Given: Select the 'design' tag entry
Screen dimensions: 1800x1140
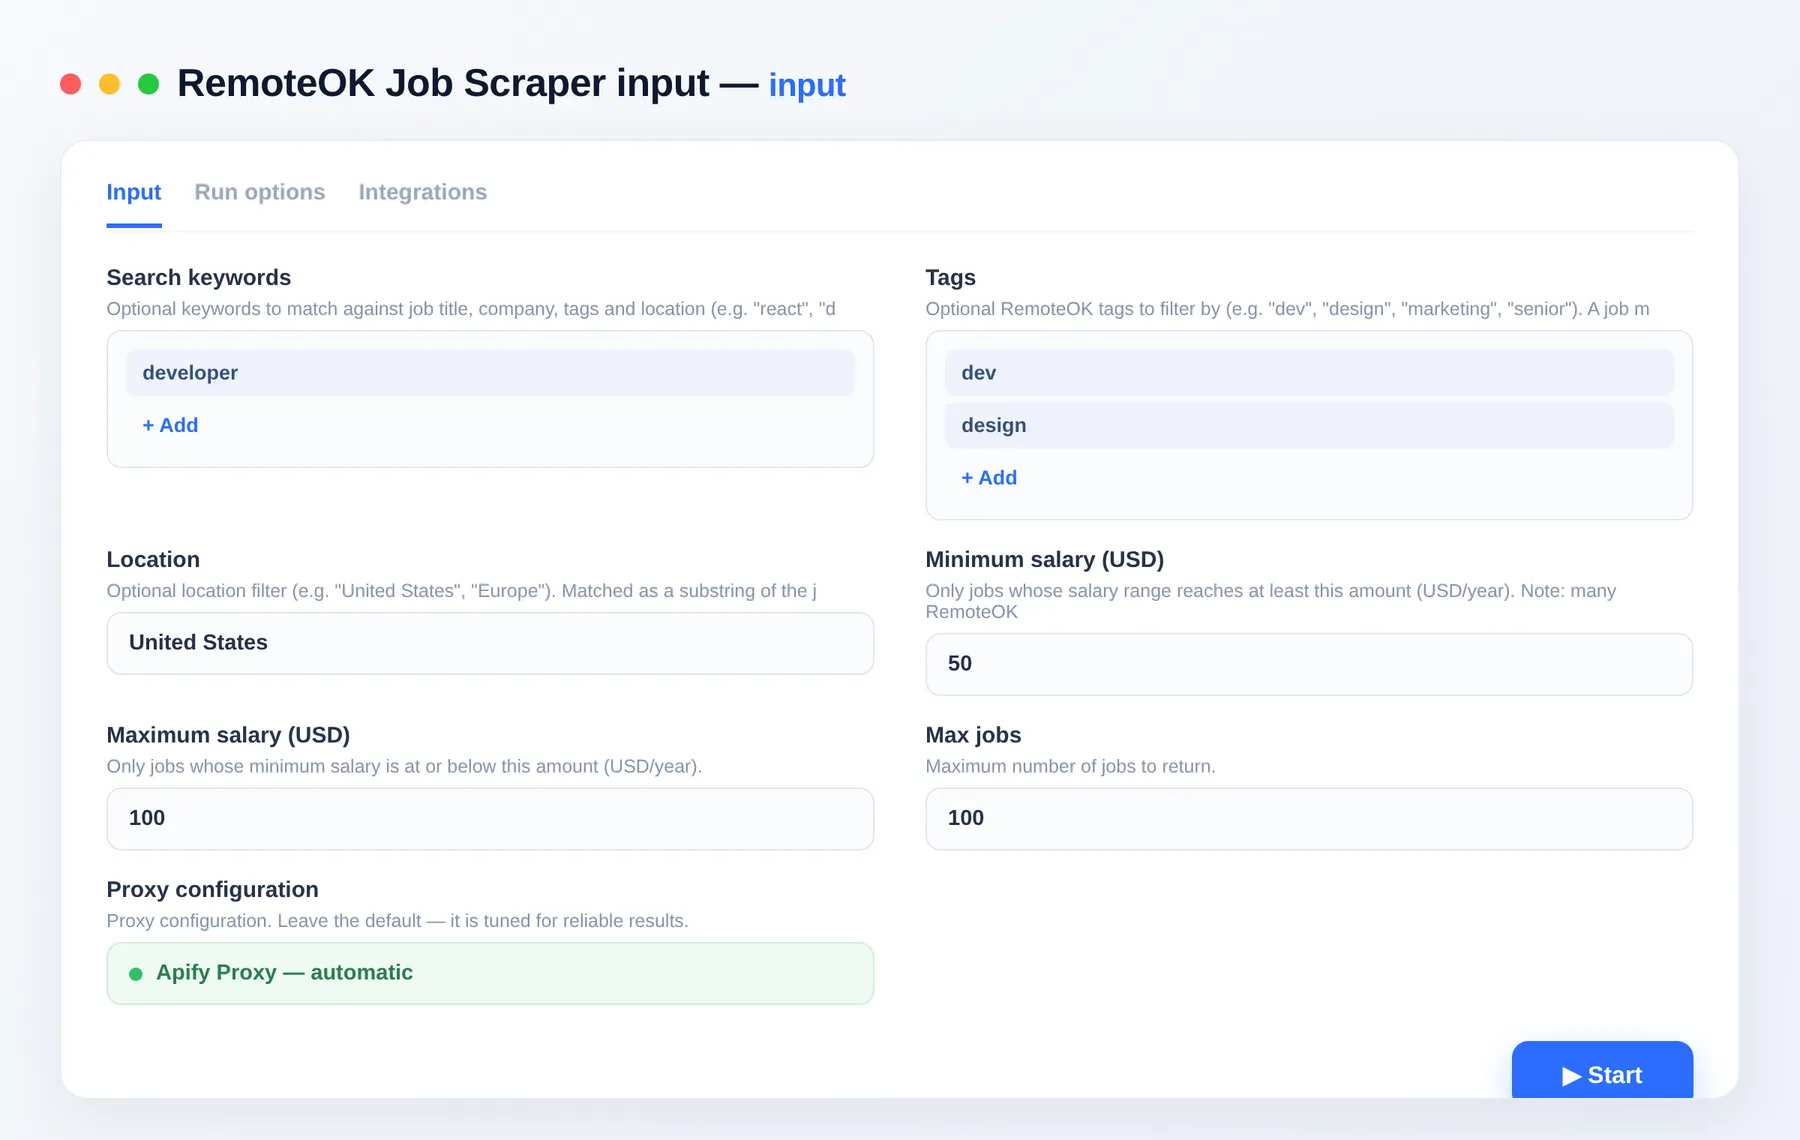Looking at the screenshot, I should pos(1309,426).
